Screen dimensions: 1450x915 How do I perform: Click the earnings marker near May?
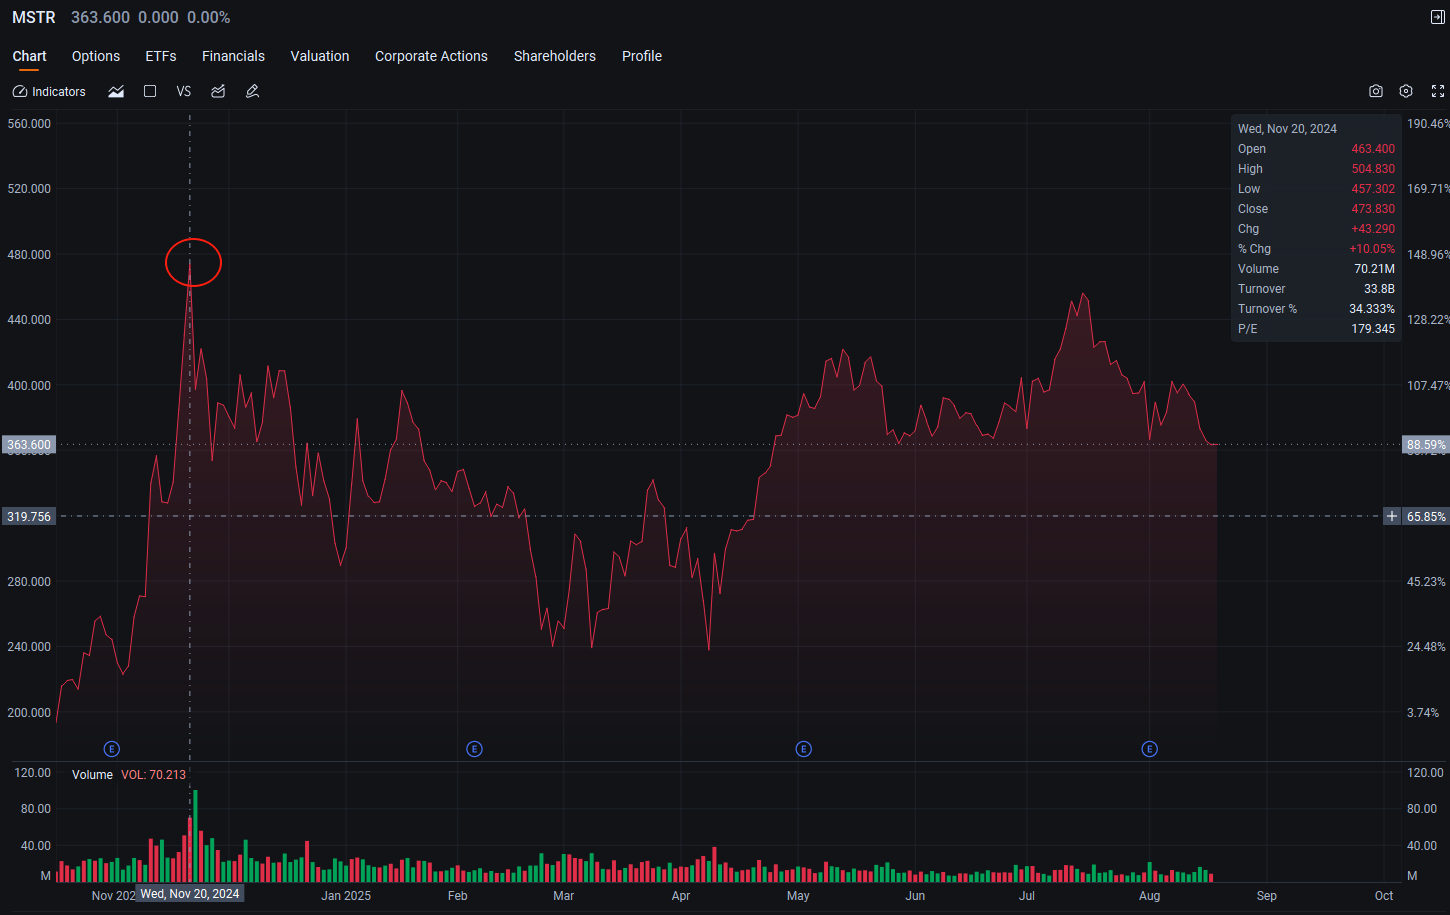(x=803, y=749)
